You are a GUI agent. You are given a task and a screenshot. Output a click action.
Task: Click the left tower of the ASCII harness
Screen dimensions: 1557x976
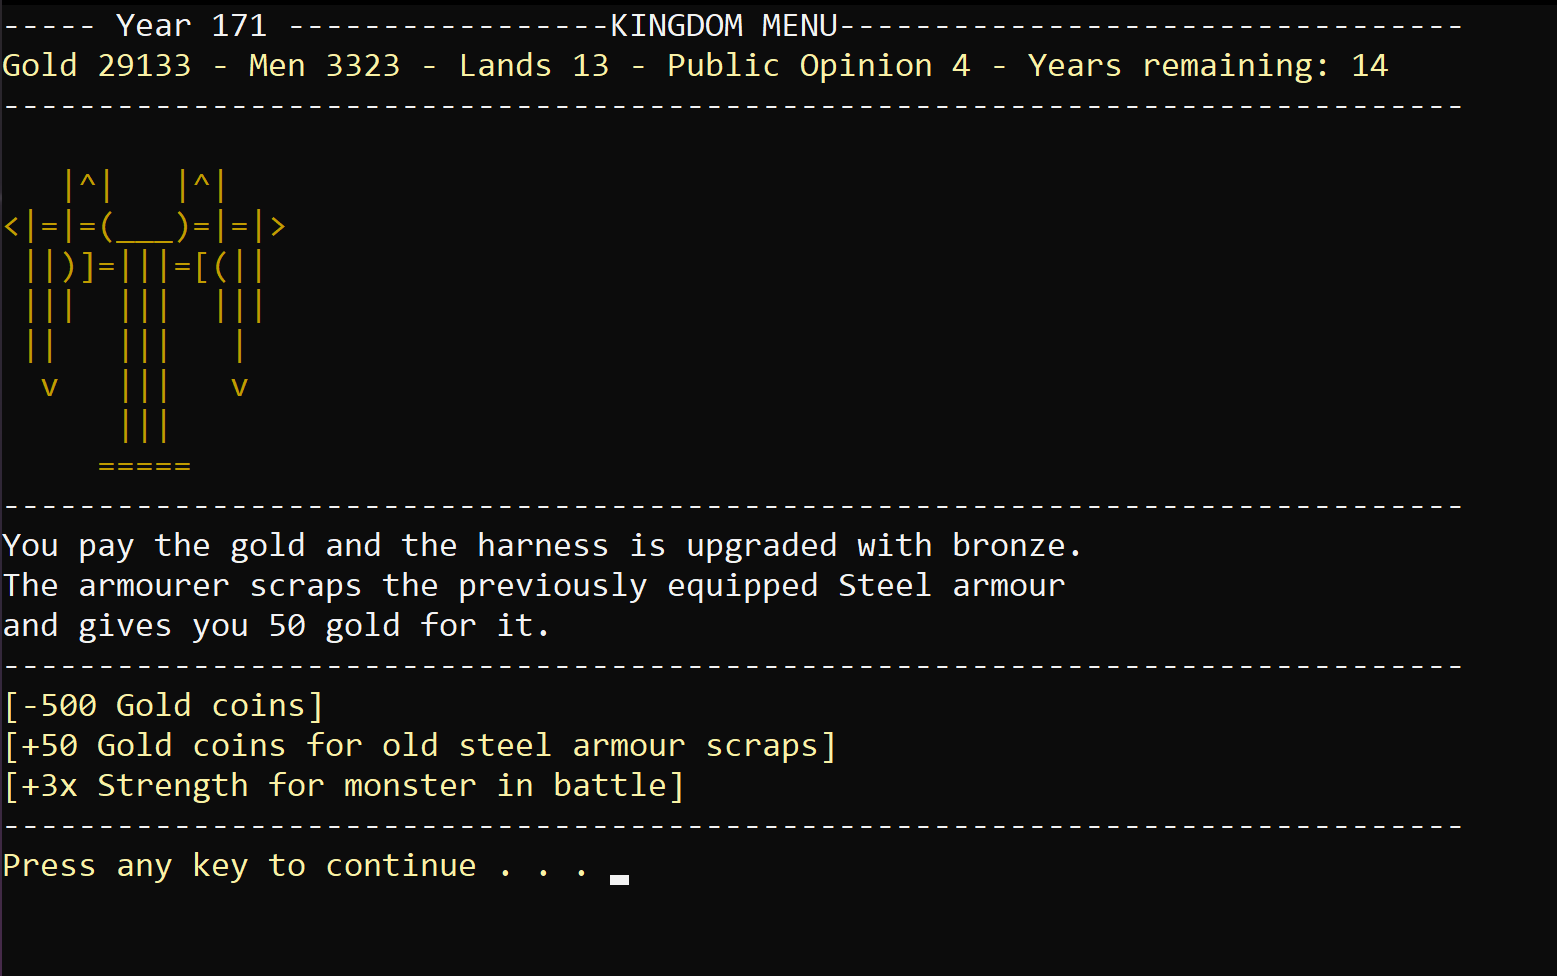(x=88, y=186)
